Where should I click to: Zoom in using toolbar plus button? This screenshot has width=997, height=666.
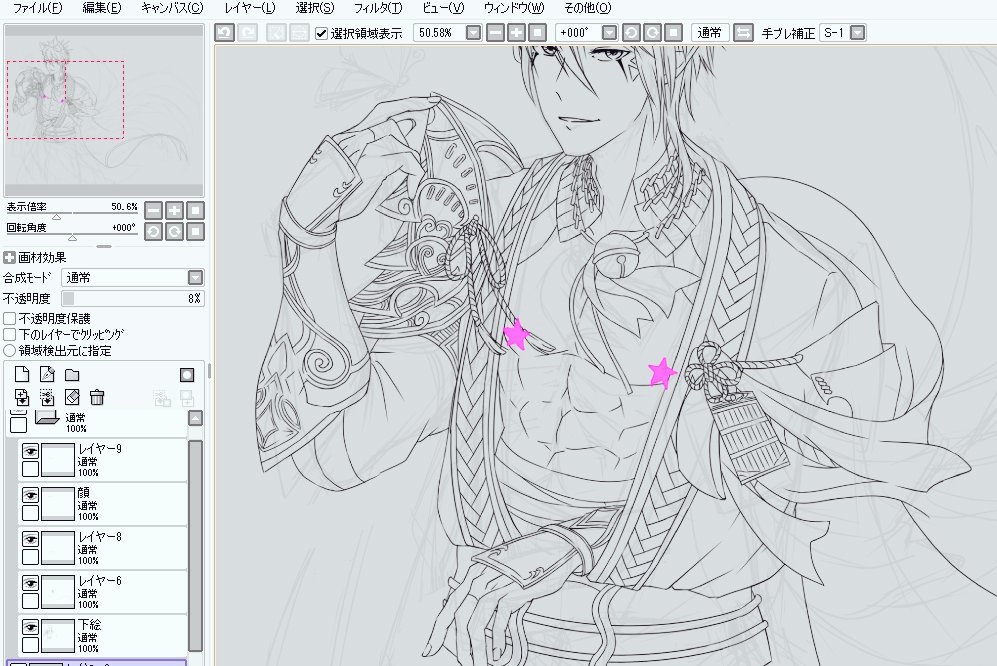(x=516, y=32)
